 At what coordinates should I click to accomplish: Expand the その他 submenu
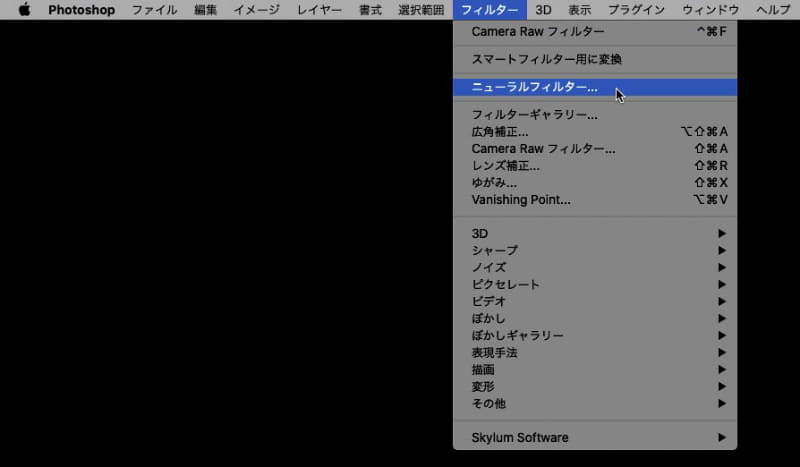595,404
